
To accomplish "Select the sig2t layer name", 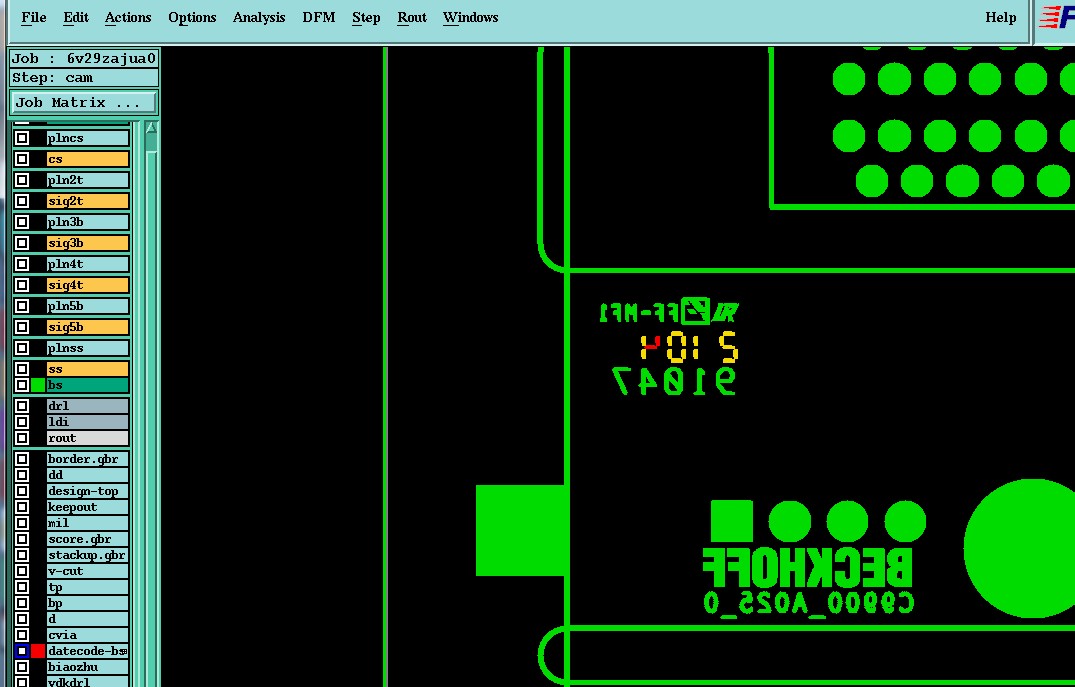I will pos(88,201).
